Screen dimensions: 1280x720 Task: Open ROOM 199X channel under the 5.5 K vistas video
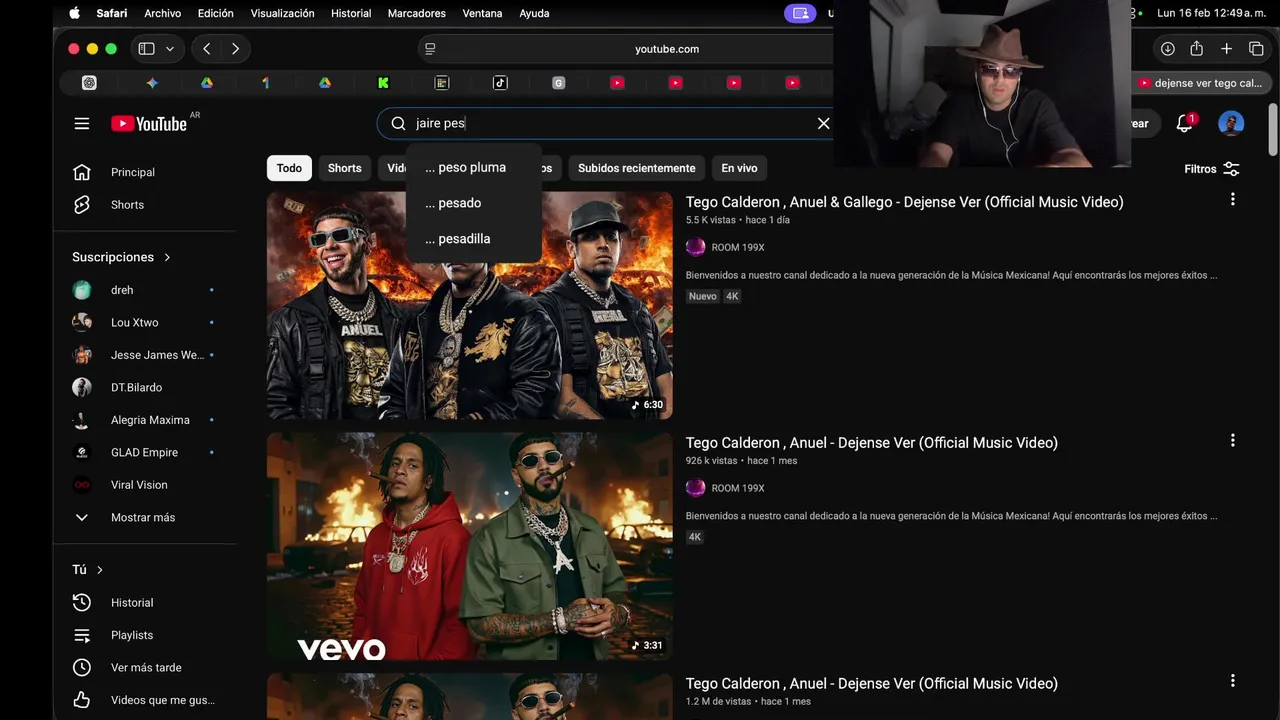[x=737, y=247]
